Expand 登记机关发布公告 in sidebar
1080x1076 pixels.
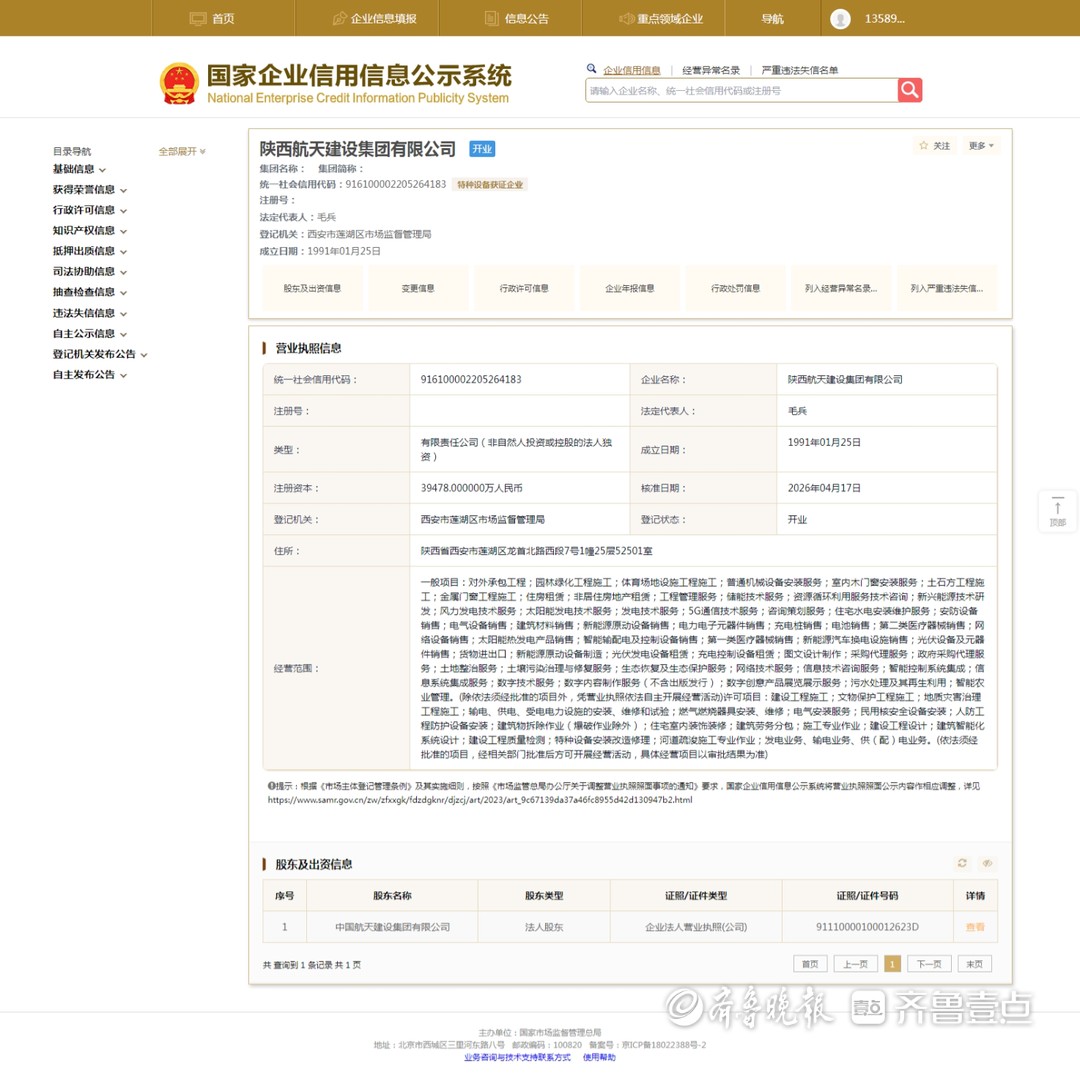pos(100,354)
